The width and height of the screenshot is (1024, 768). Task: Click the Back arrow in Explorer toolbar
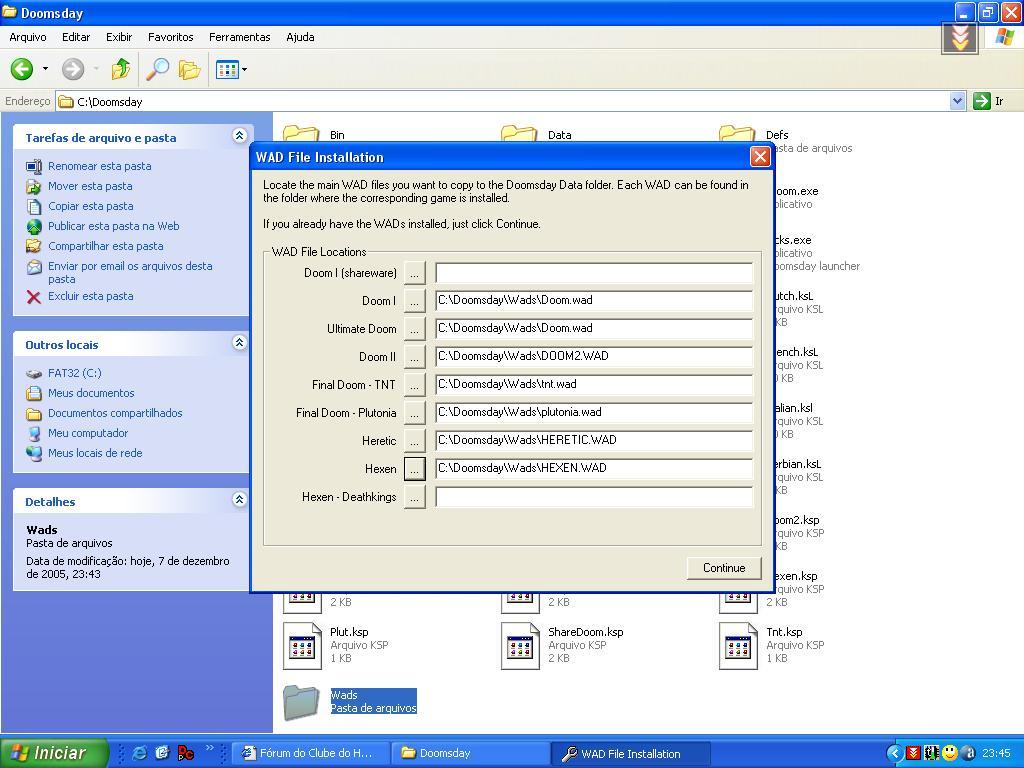22,69
